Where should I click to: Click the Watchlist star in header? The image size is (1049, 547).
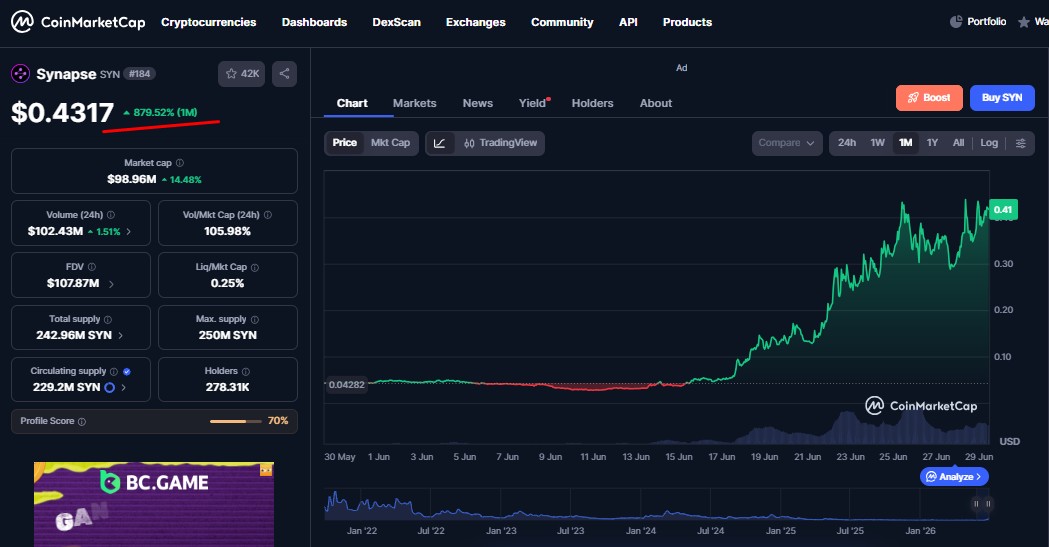(x=1024, y=22)
